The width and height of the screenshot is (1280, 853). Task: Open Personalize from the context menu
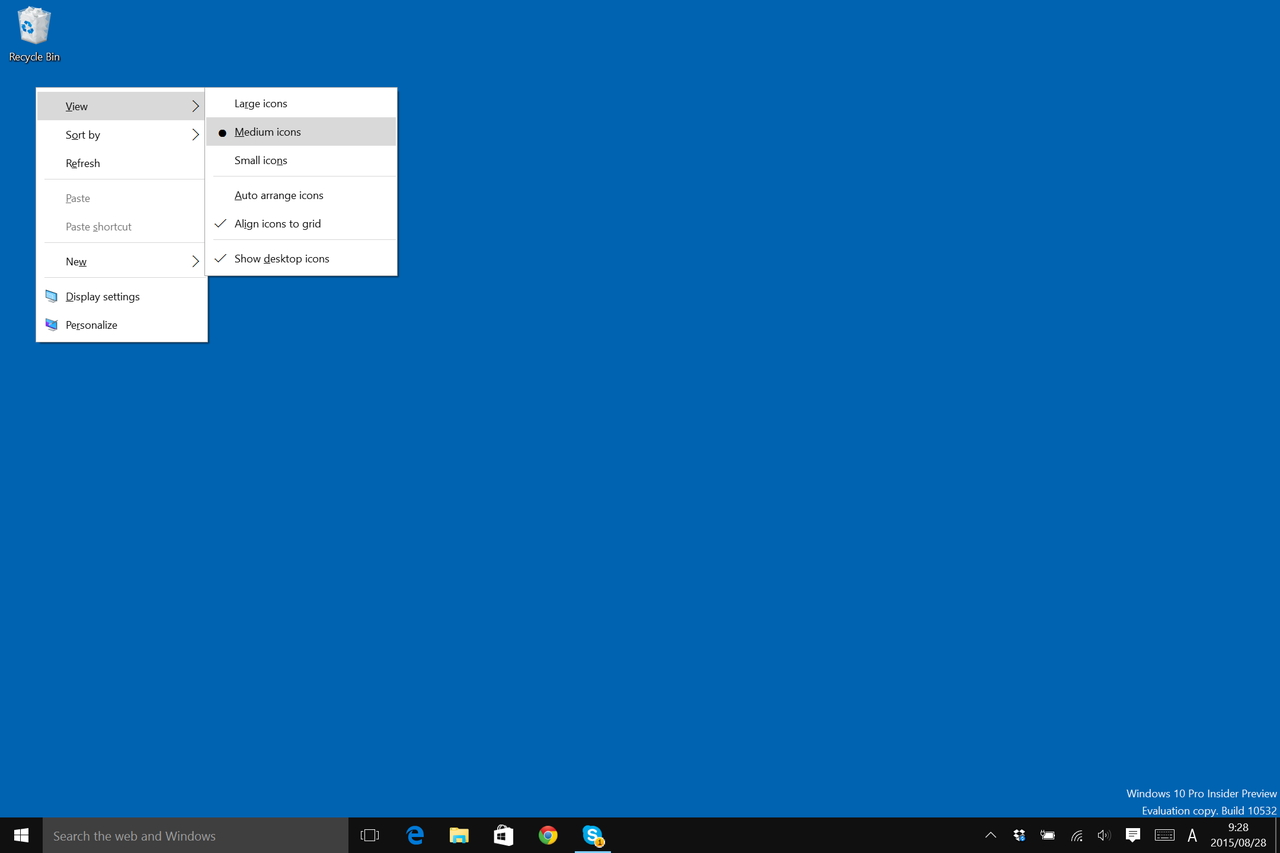(x=91, y=324)
